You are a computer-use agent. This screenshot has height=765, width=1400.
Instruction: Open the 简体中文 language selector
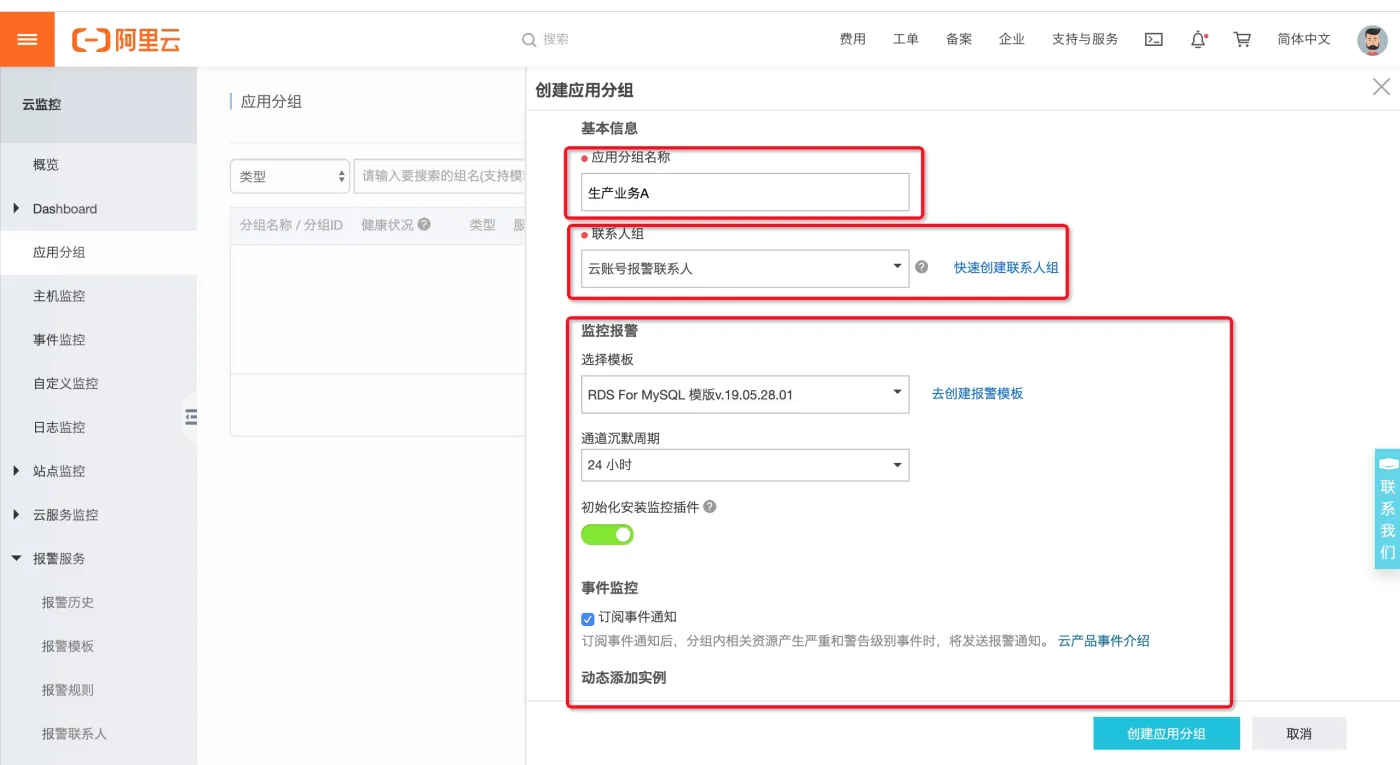click(1304, 39)
